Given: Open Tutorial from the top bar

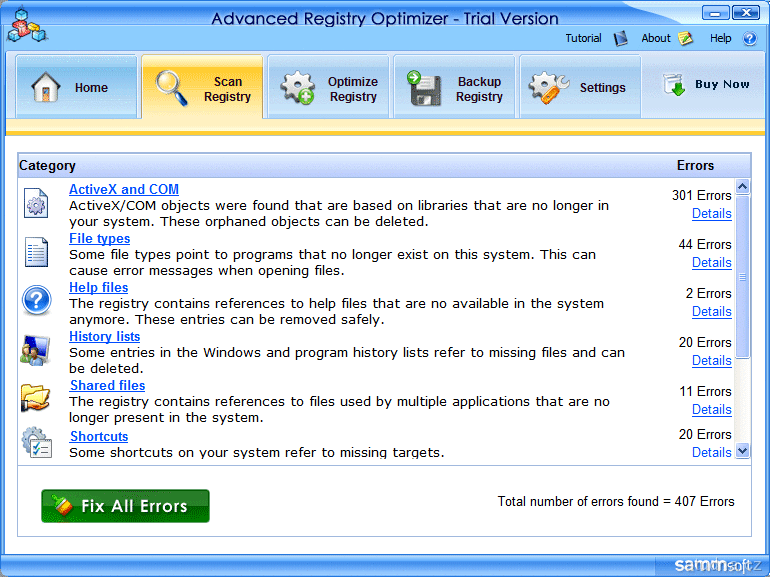Looking at the screenshot, I should [583, 38].
